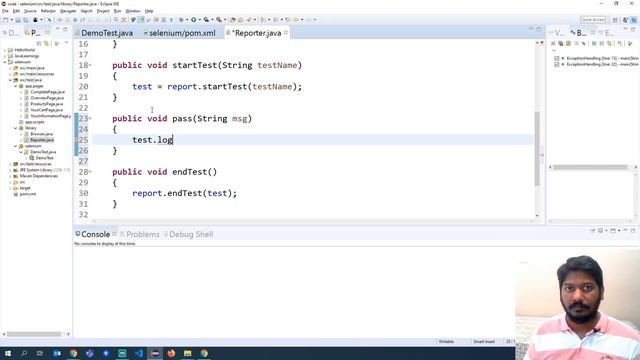Click the Windows Start button
This screenshot has height=360, width=640.
pos(8,353)
